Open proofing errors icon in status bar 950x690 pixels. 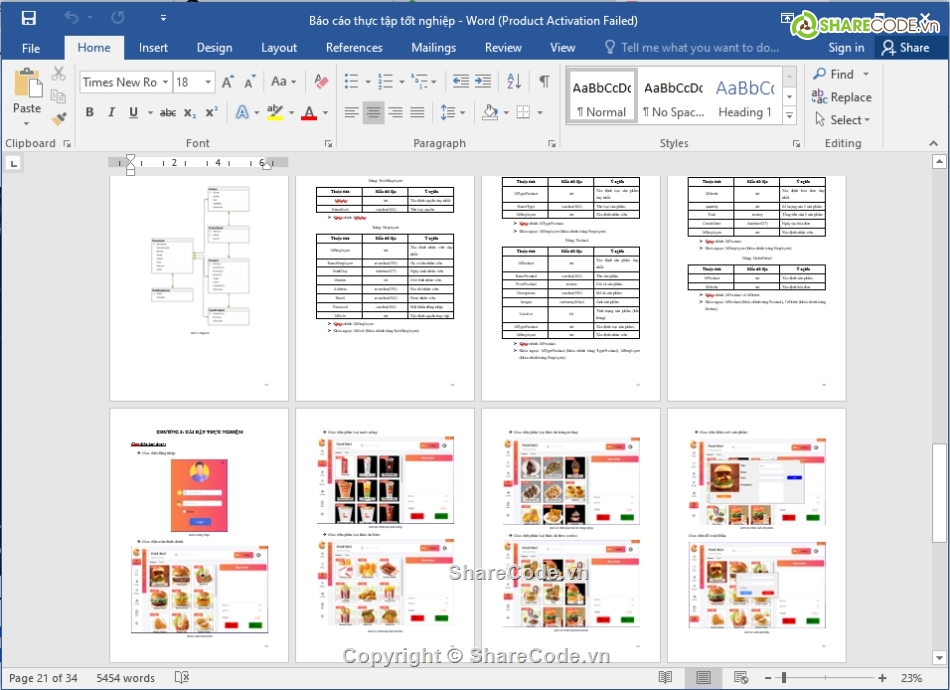(x=182, y=677)
